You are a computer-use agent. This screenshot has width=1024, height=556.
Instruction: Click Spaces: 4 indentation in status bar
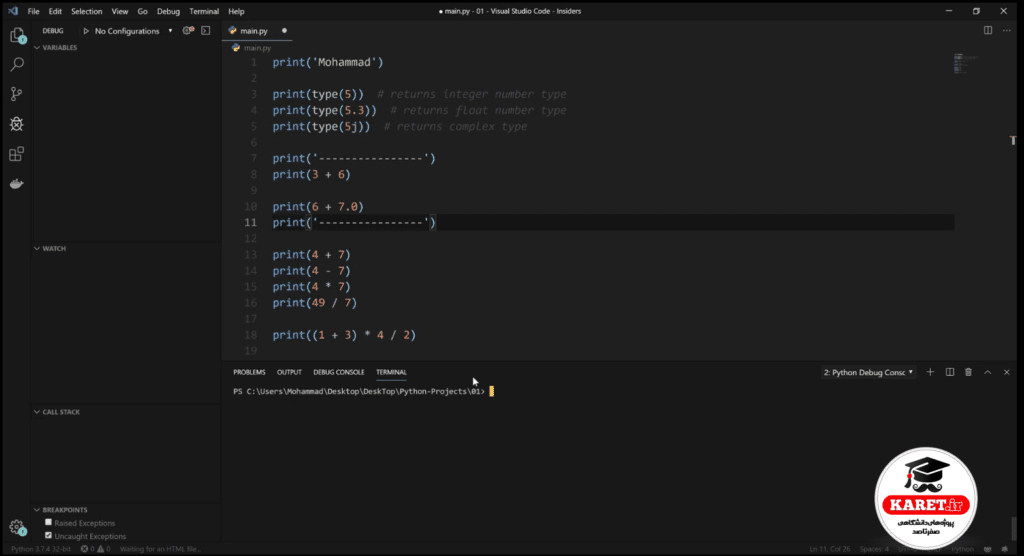(x=874, y=549)
